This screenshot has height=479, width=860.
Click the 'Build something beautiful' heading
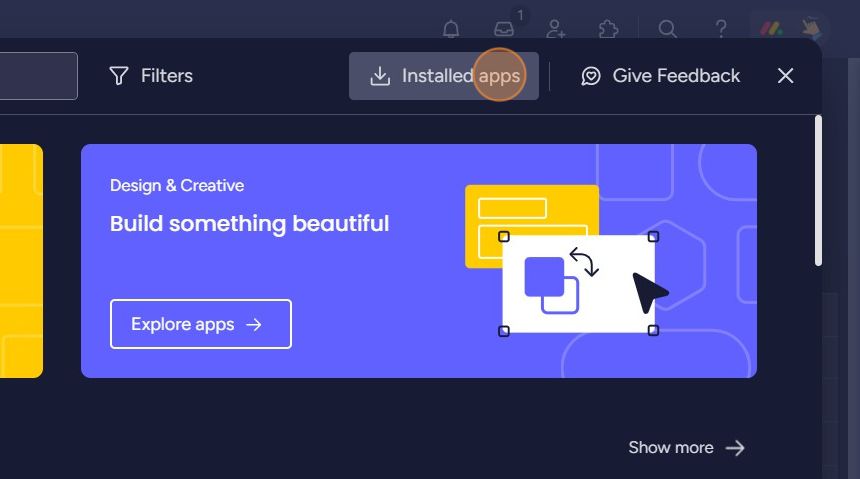tap(250, 224)
